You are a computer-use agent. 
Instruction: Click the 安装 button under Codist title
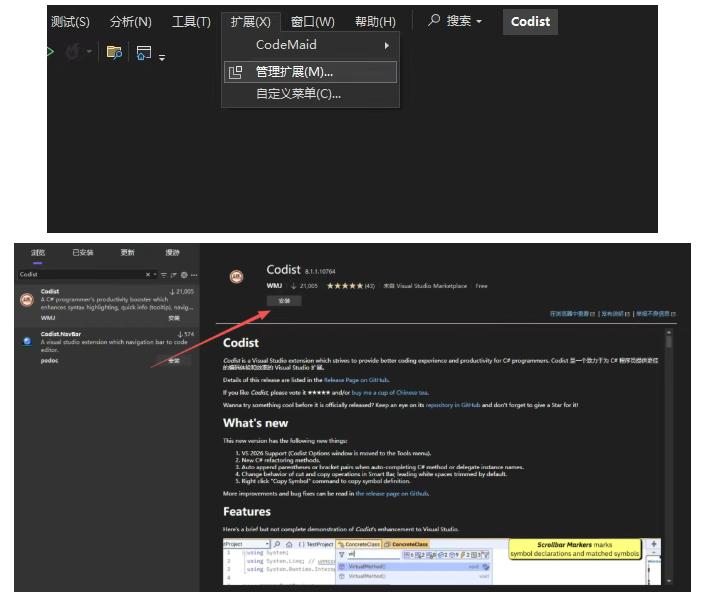coord(284,301)
